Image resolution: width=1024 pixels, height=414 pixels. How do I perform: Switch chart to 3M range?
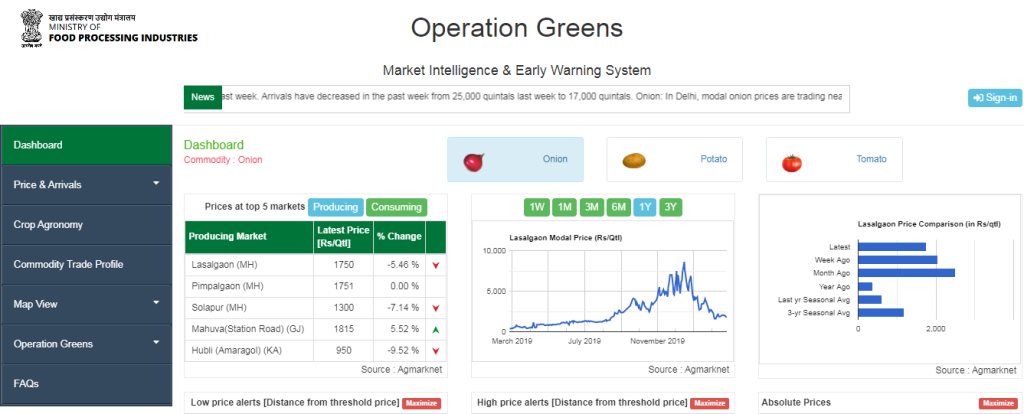point(592,208)
